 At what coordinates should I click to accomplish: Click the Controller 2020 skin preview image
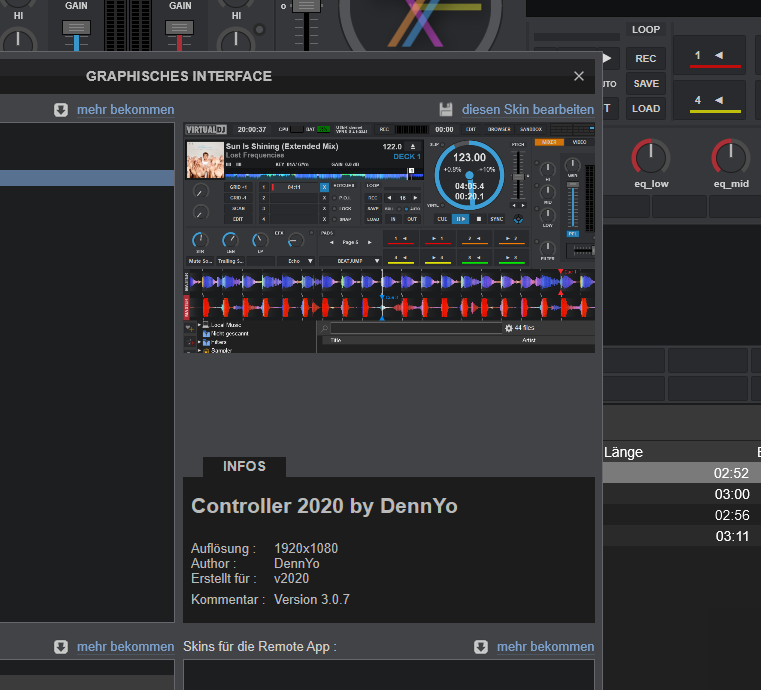tap(389, 238)
